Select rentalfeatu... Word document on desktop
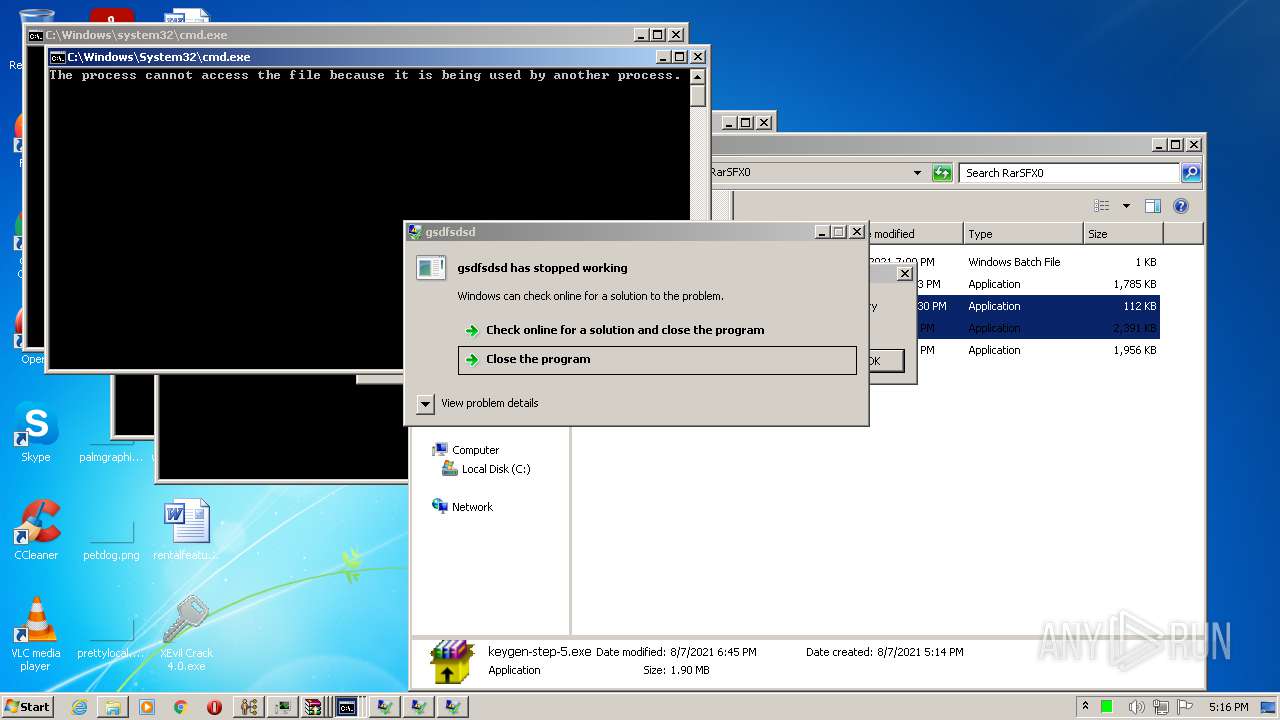This screenshot has width=1280, height=720. click(x=186, y=531)
